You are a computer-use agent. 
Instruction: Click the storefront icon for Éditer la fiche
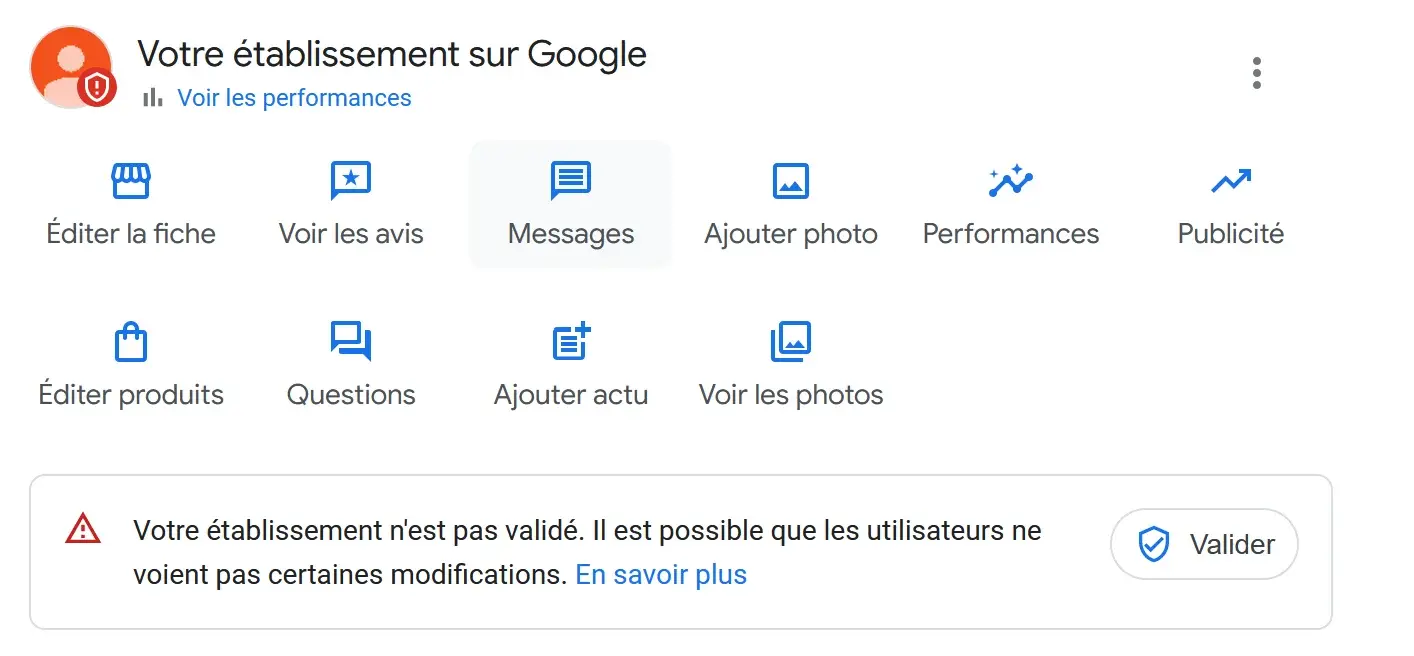(130, 181)
